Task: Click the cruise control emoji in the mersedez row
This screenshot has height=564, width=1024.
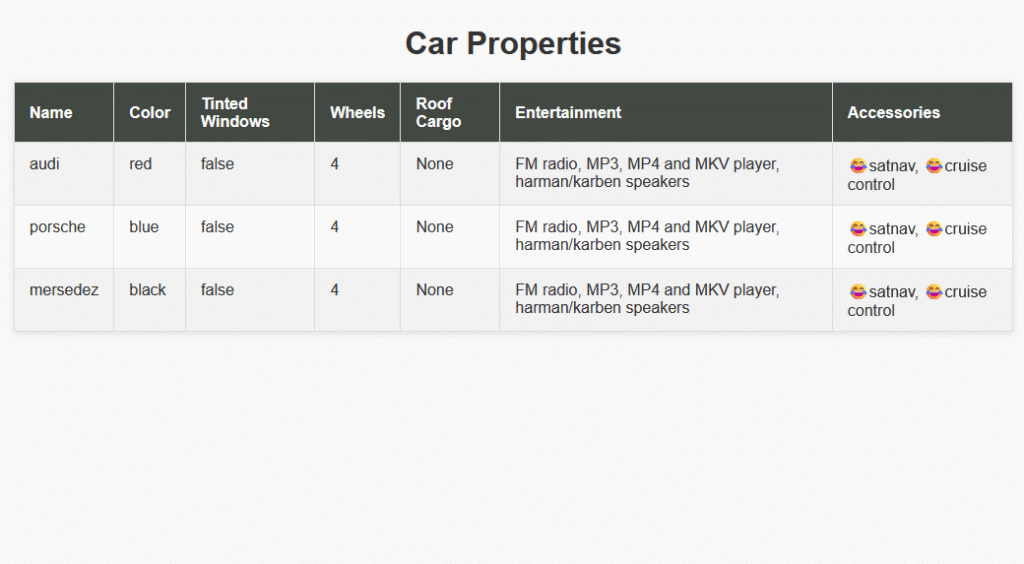Action: click(x=934, y=292)
